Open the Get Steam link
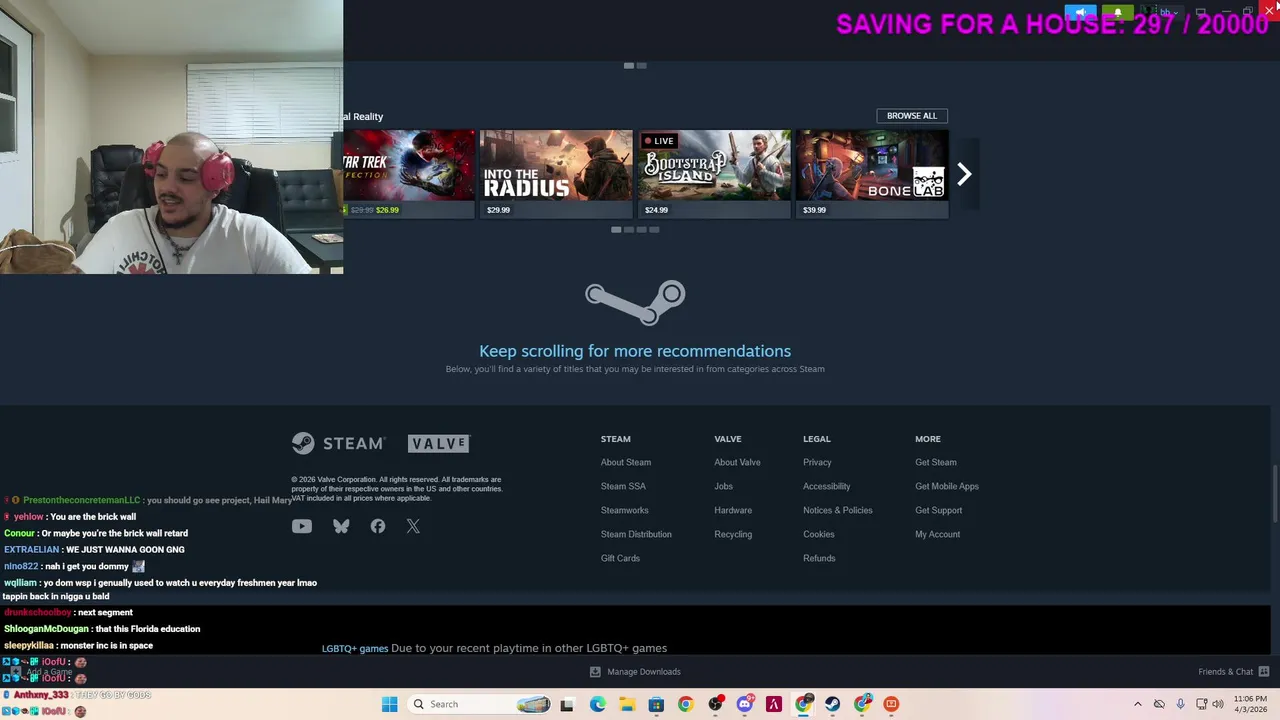Screen dimensions: 1280x720 (936, 462)
